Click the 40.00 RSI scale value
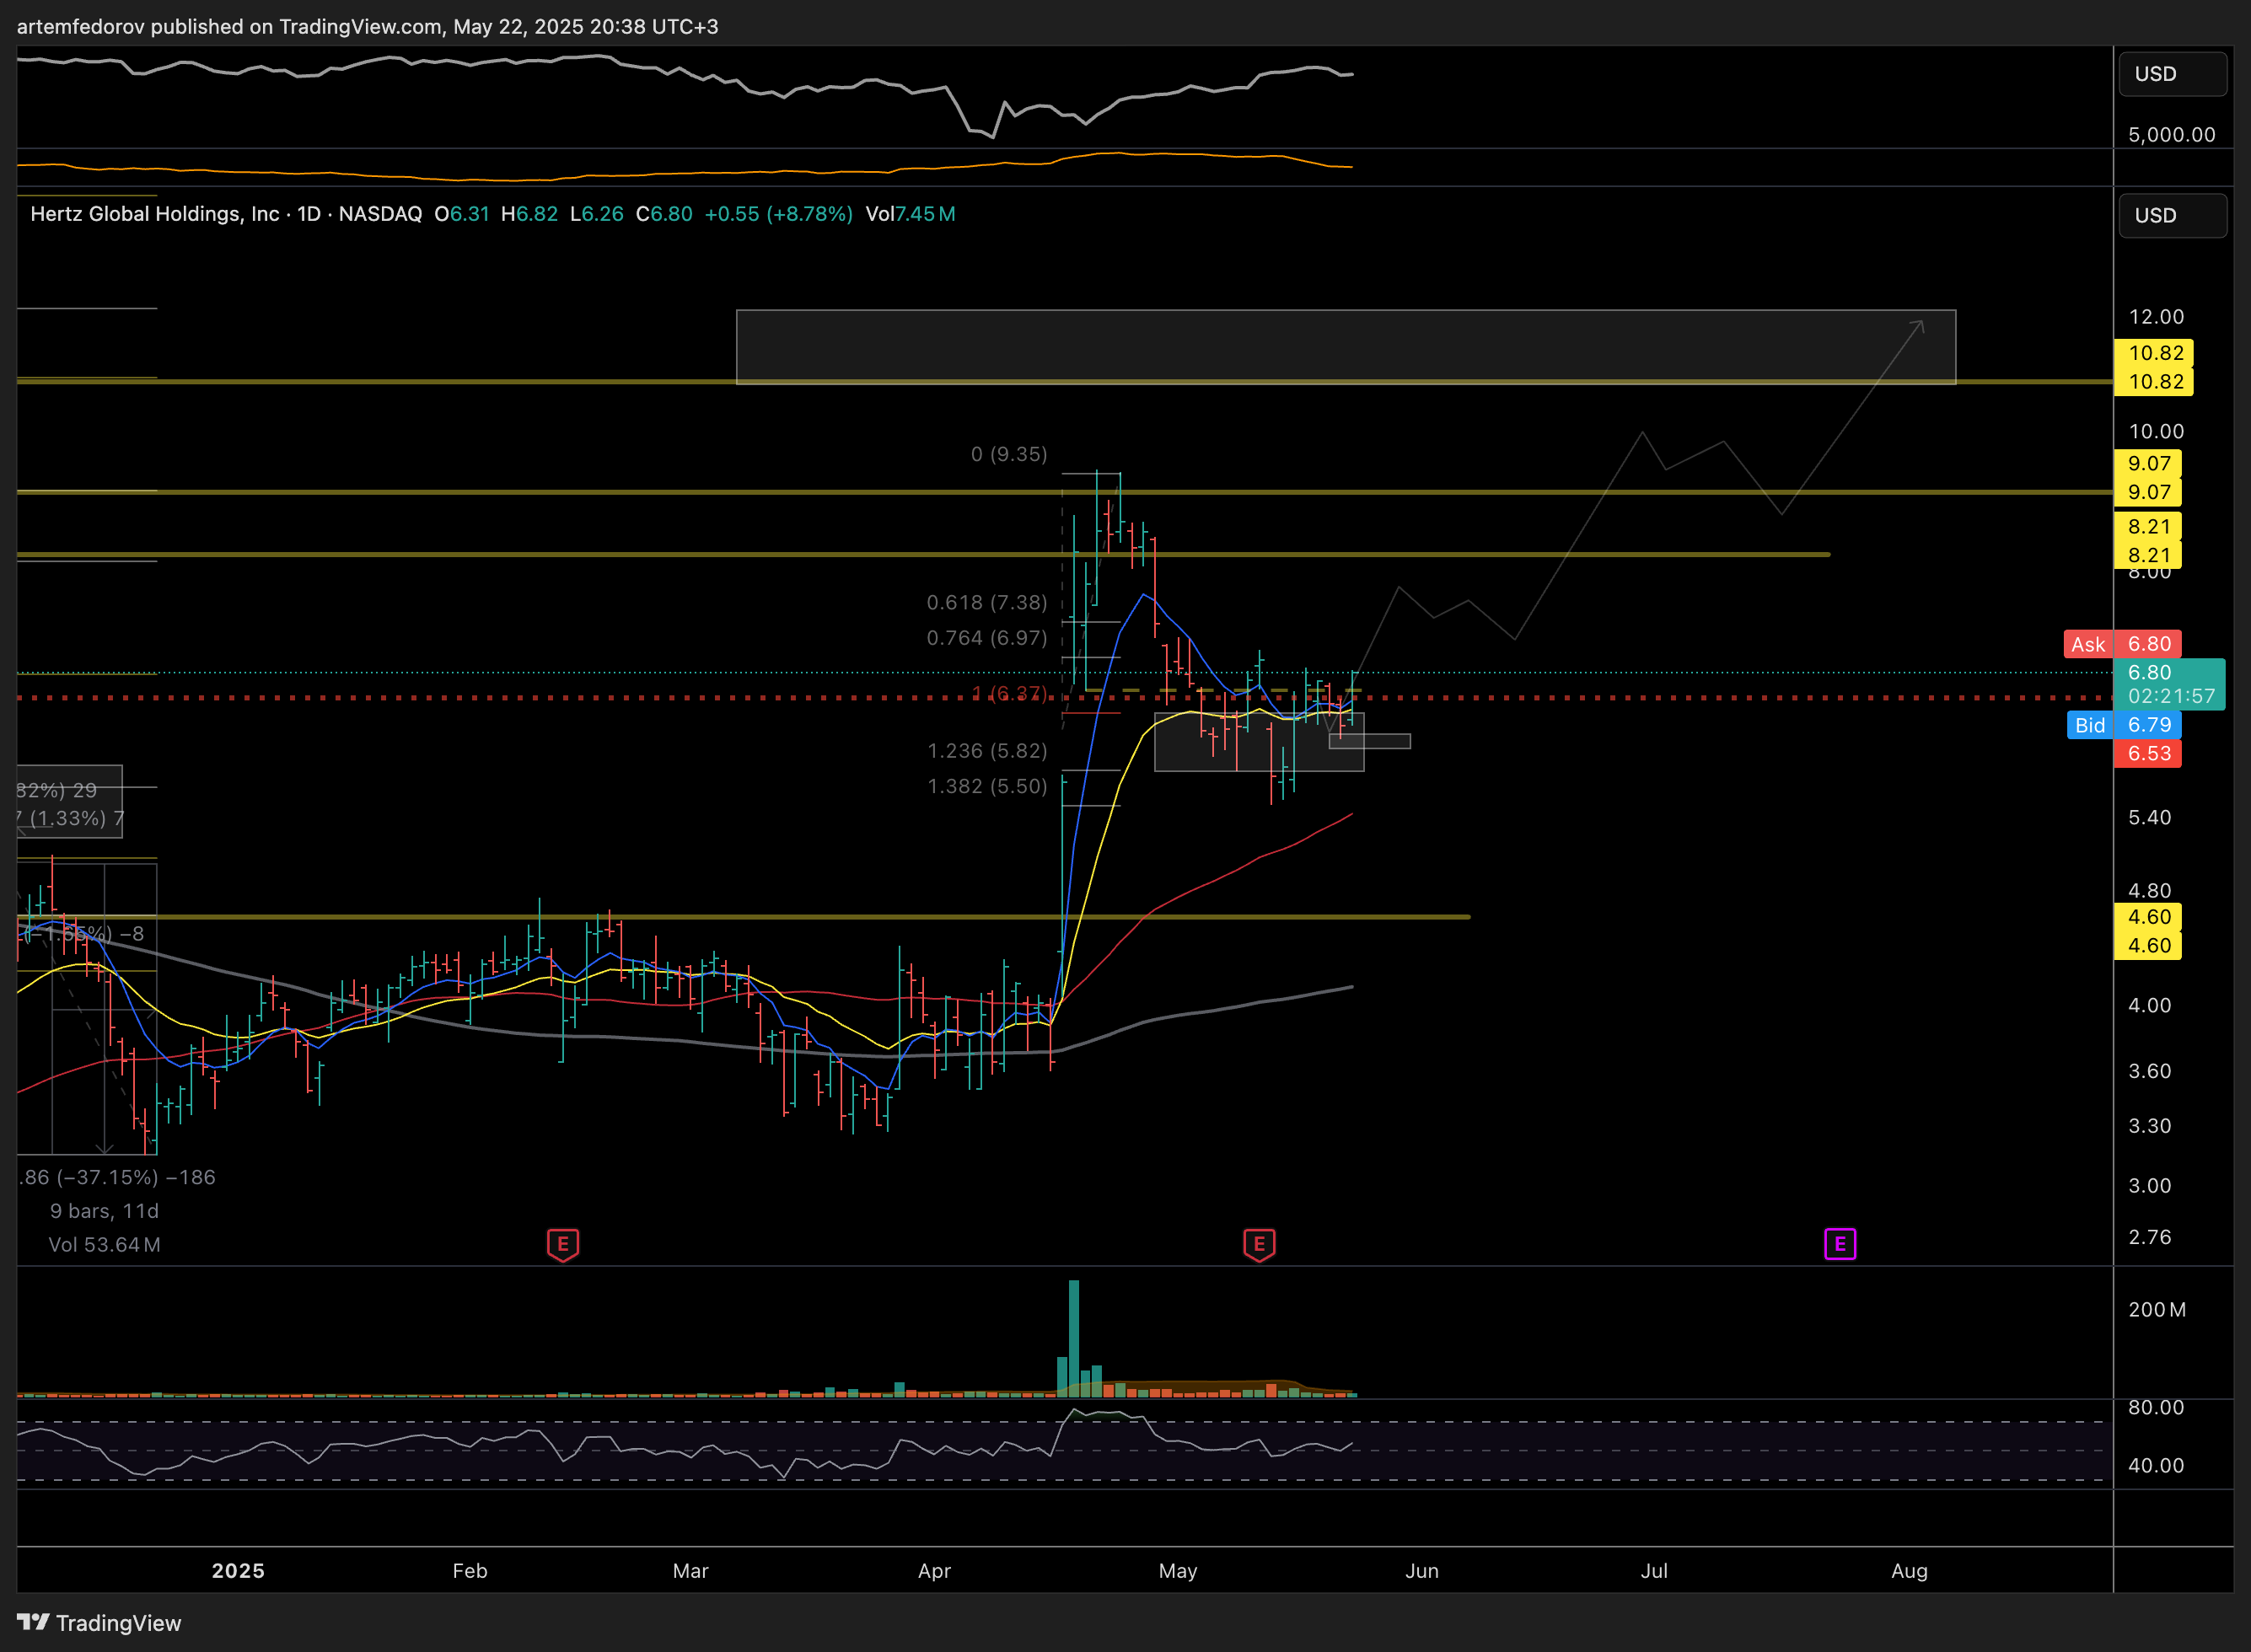 [x=2156, y=1466]
